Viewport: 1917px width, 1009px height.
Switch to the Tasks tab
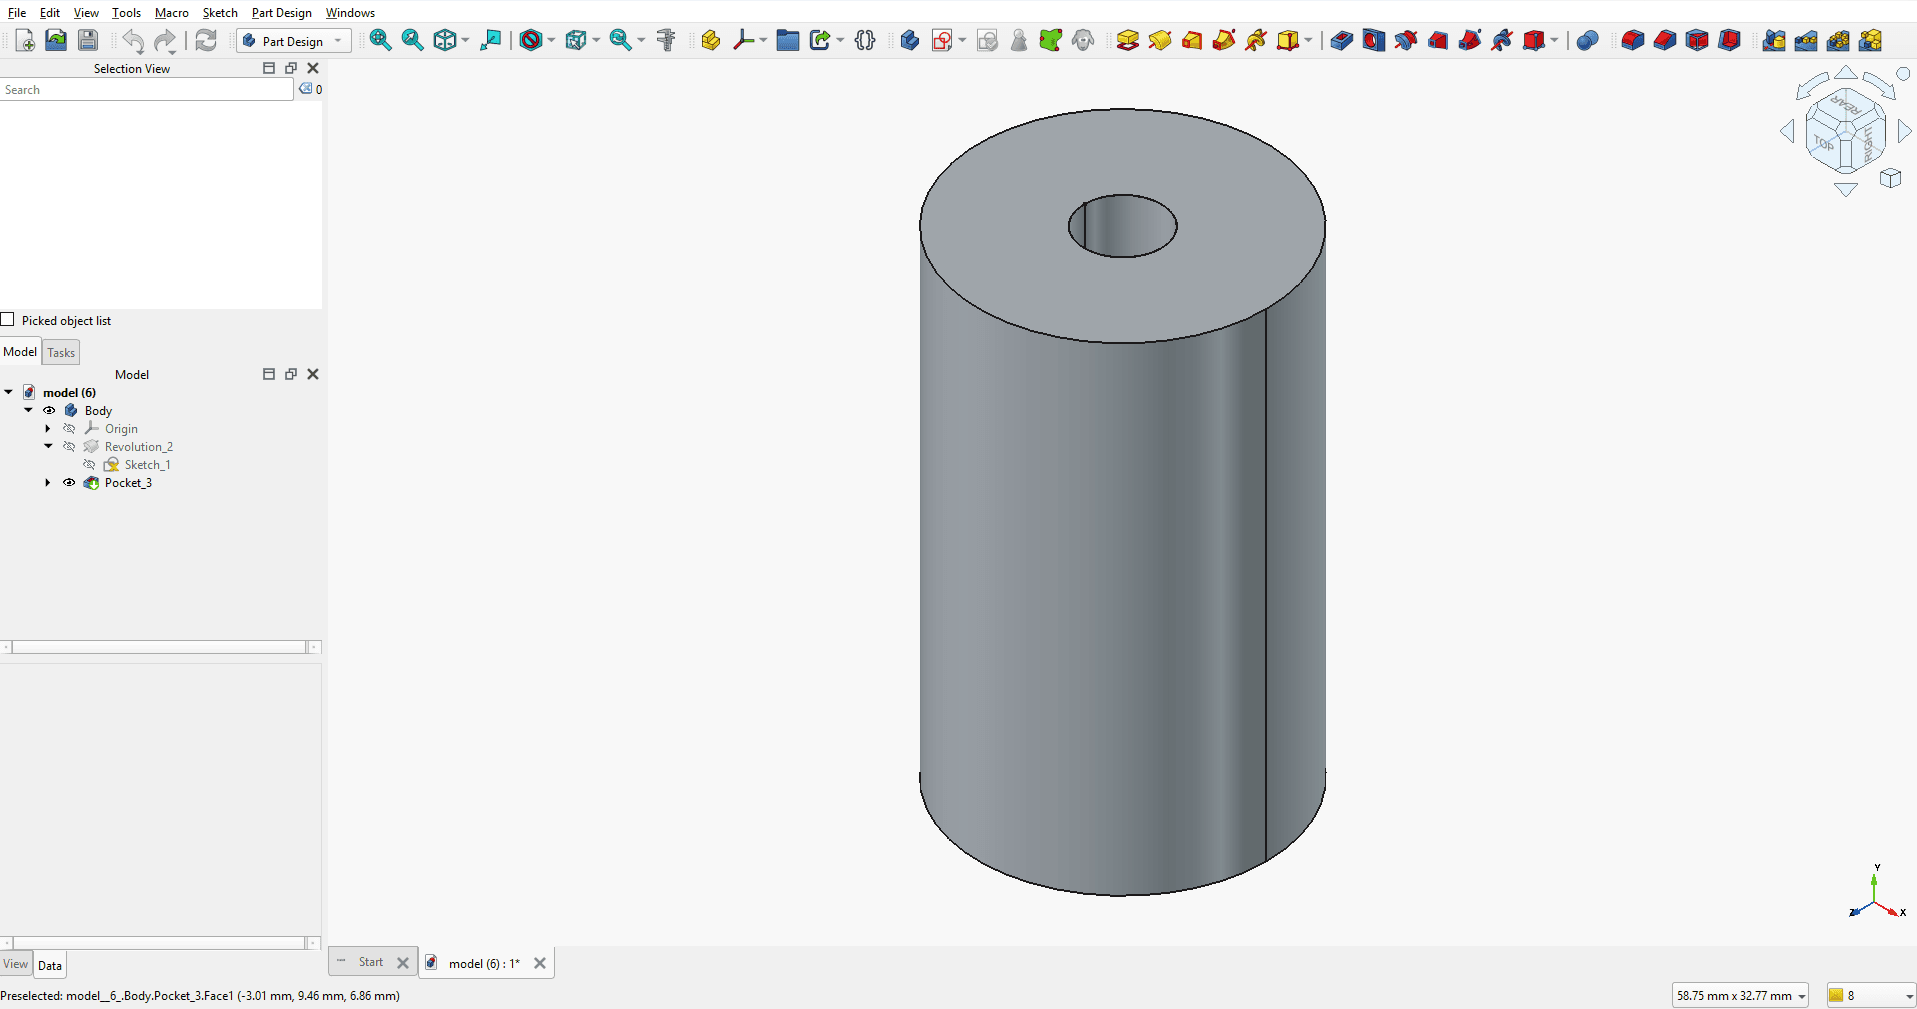pyautogui.click(x=61, y=352)
